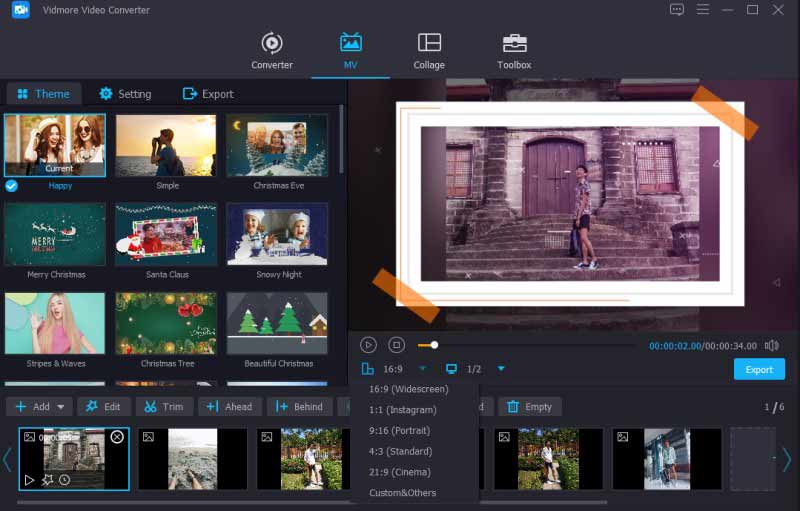Click the Trim scissors tool
Screen dimensions: 800x511
click(163, 407)
